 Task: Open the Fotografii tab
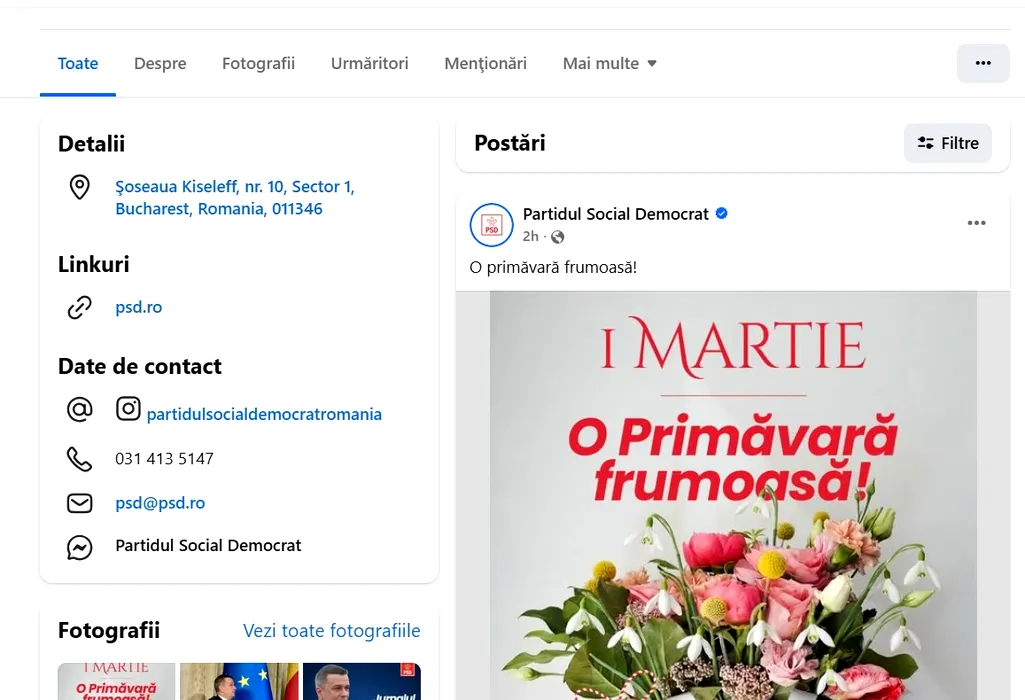(258, 64)
